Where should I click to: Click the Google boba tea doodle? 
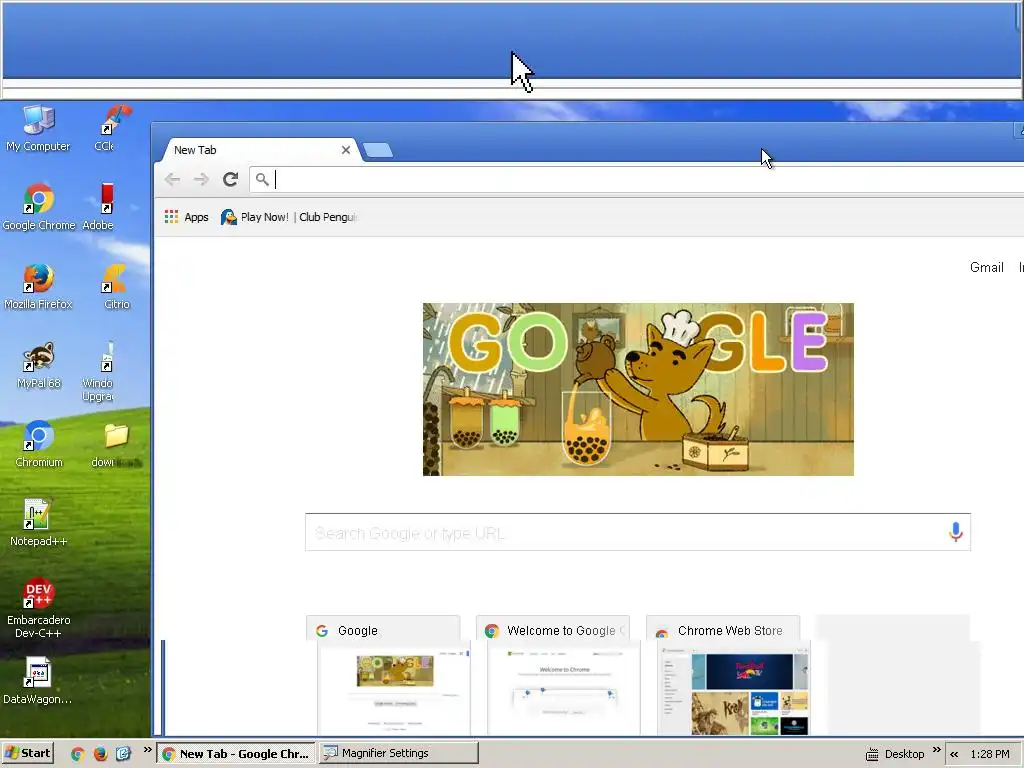coord(638,389)
